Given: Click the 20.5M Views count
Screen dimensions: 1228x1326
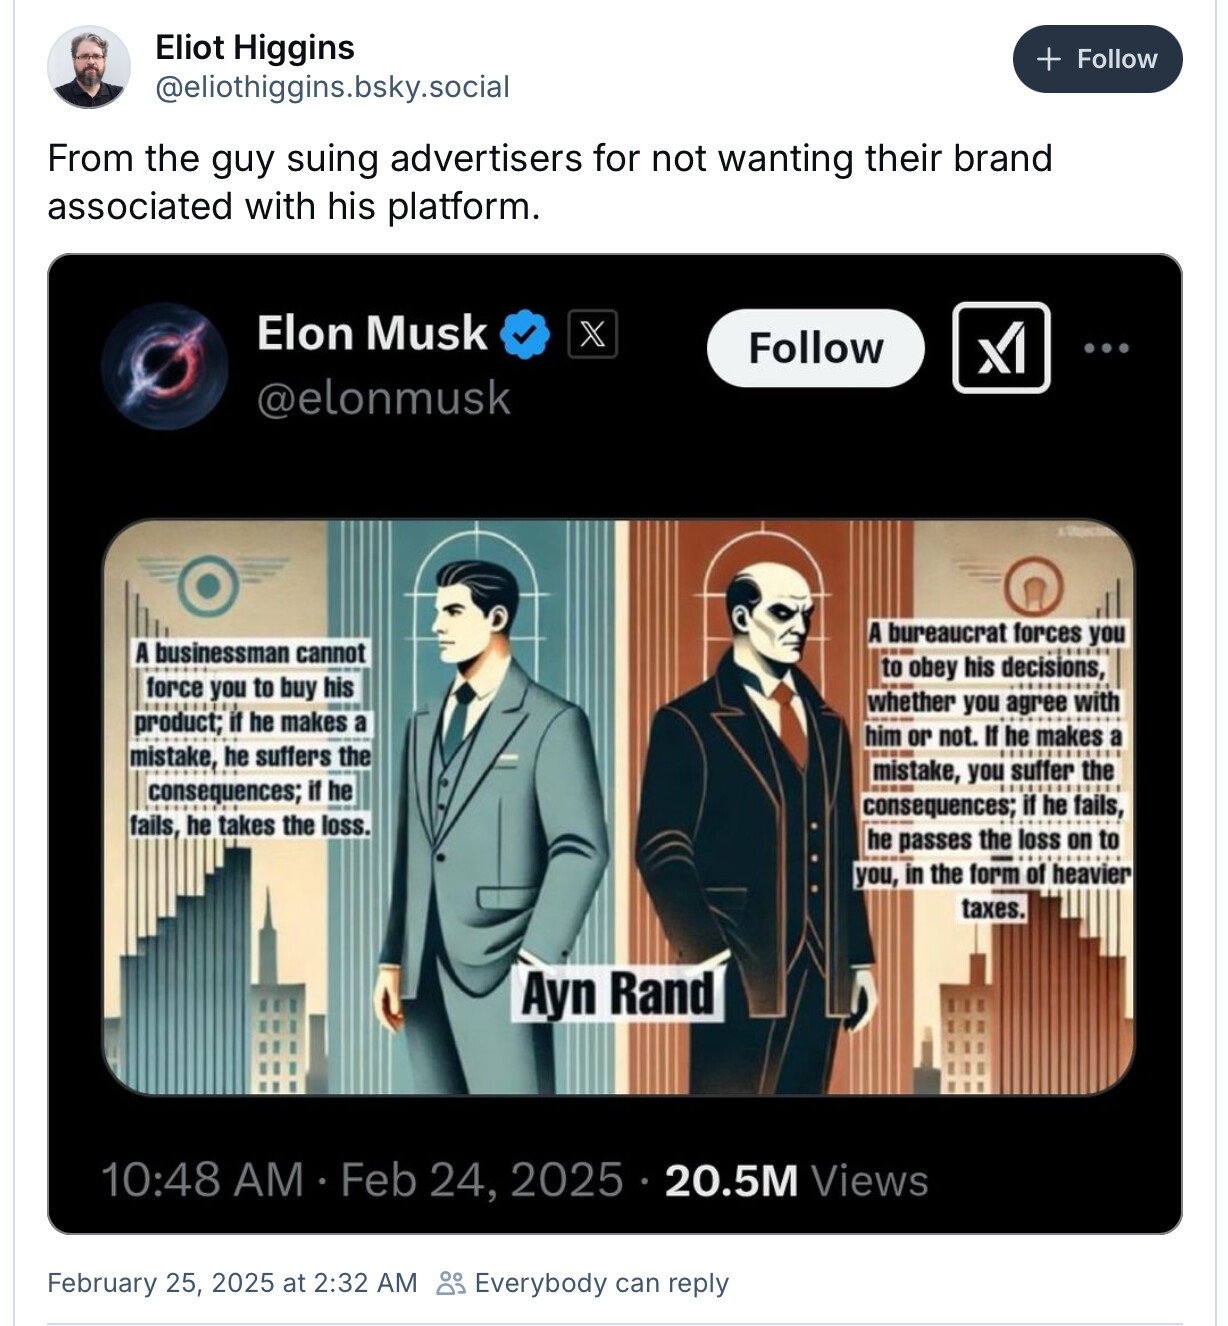Looking at the screenshot, I should click(x=796, y=1180).
